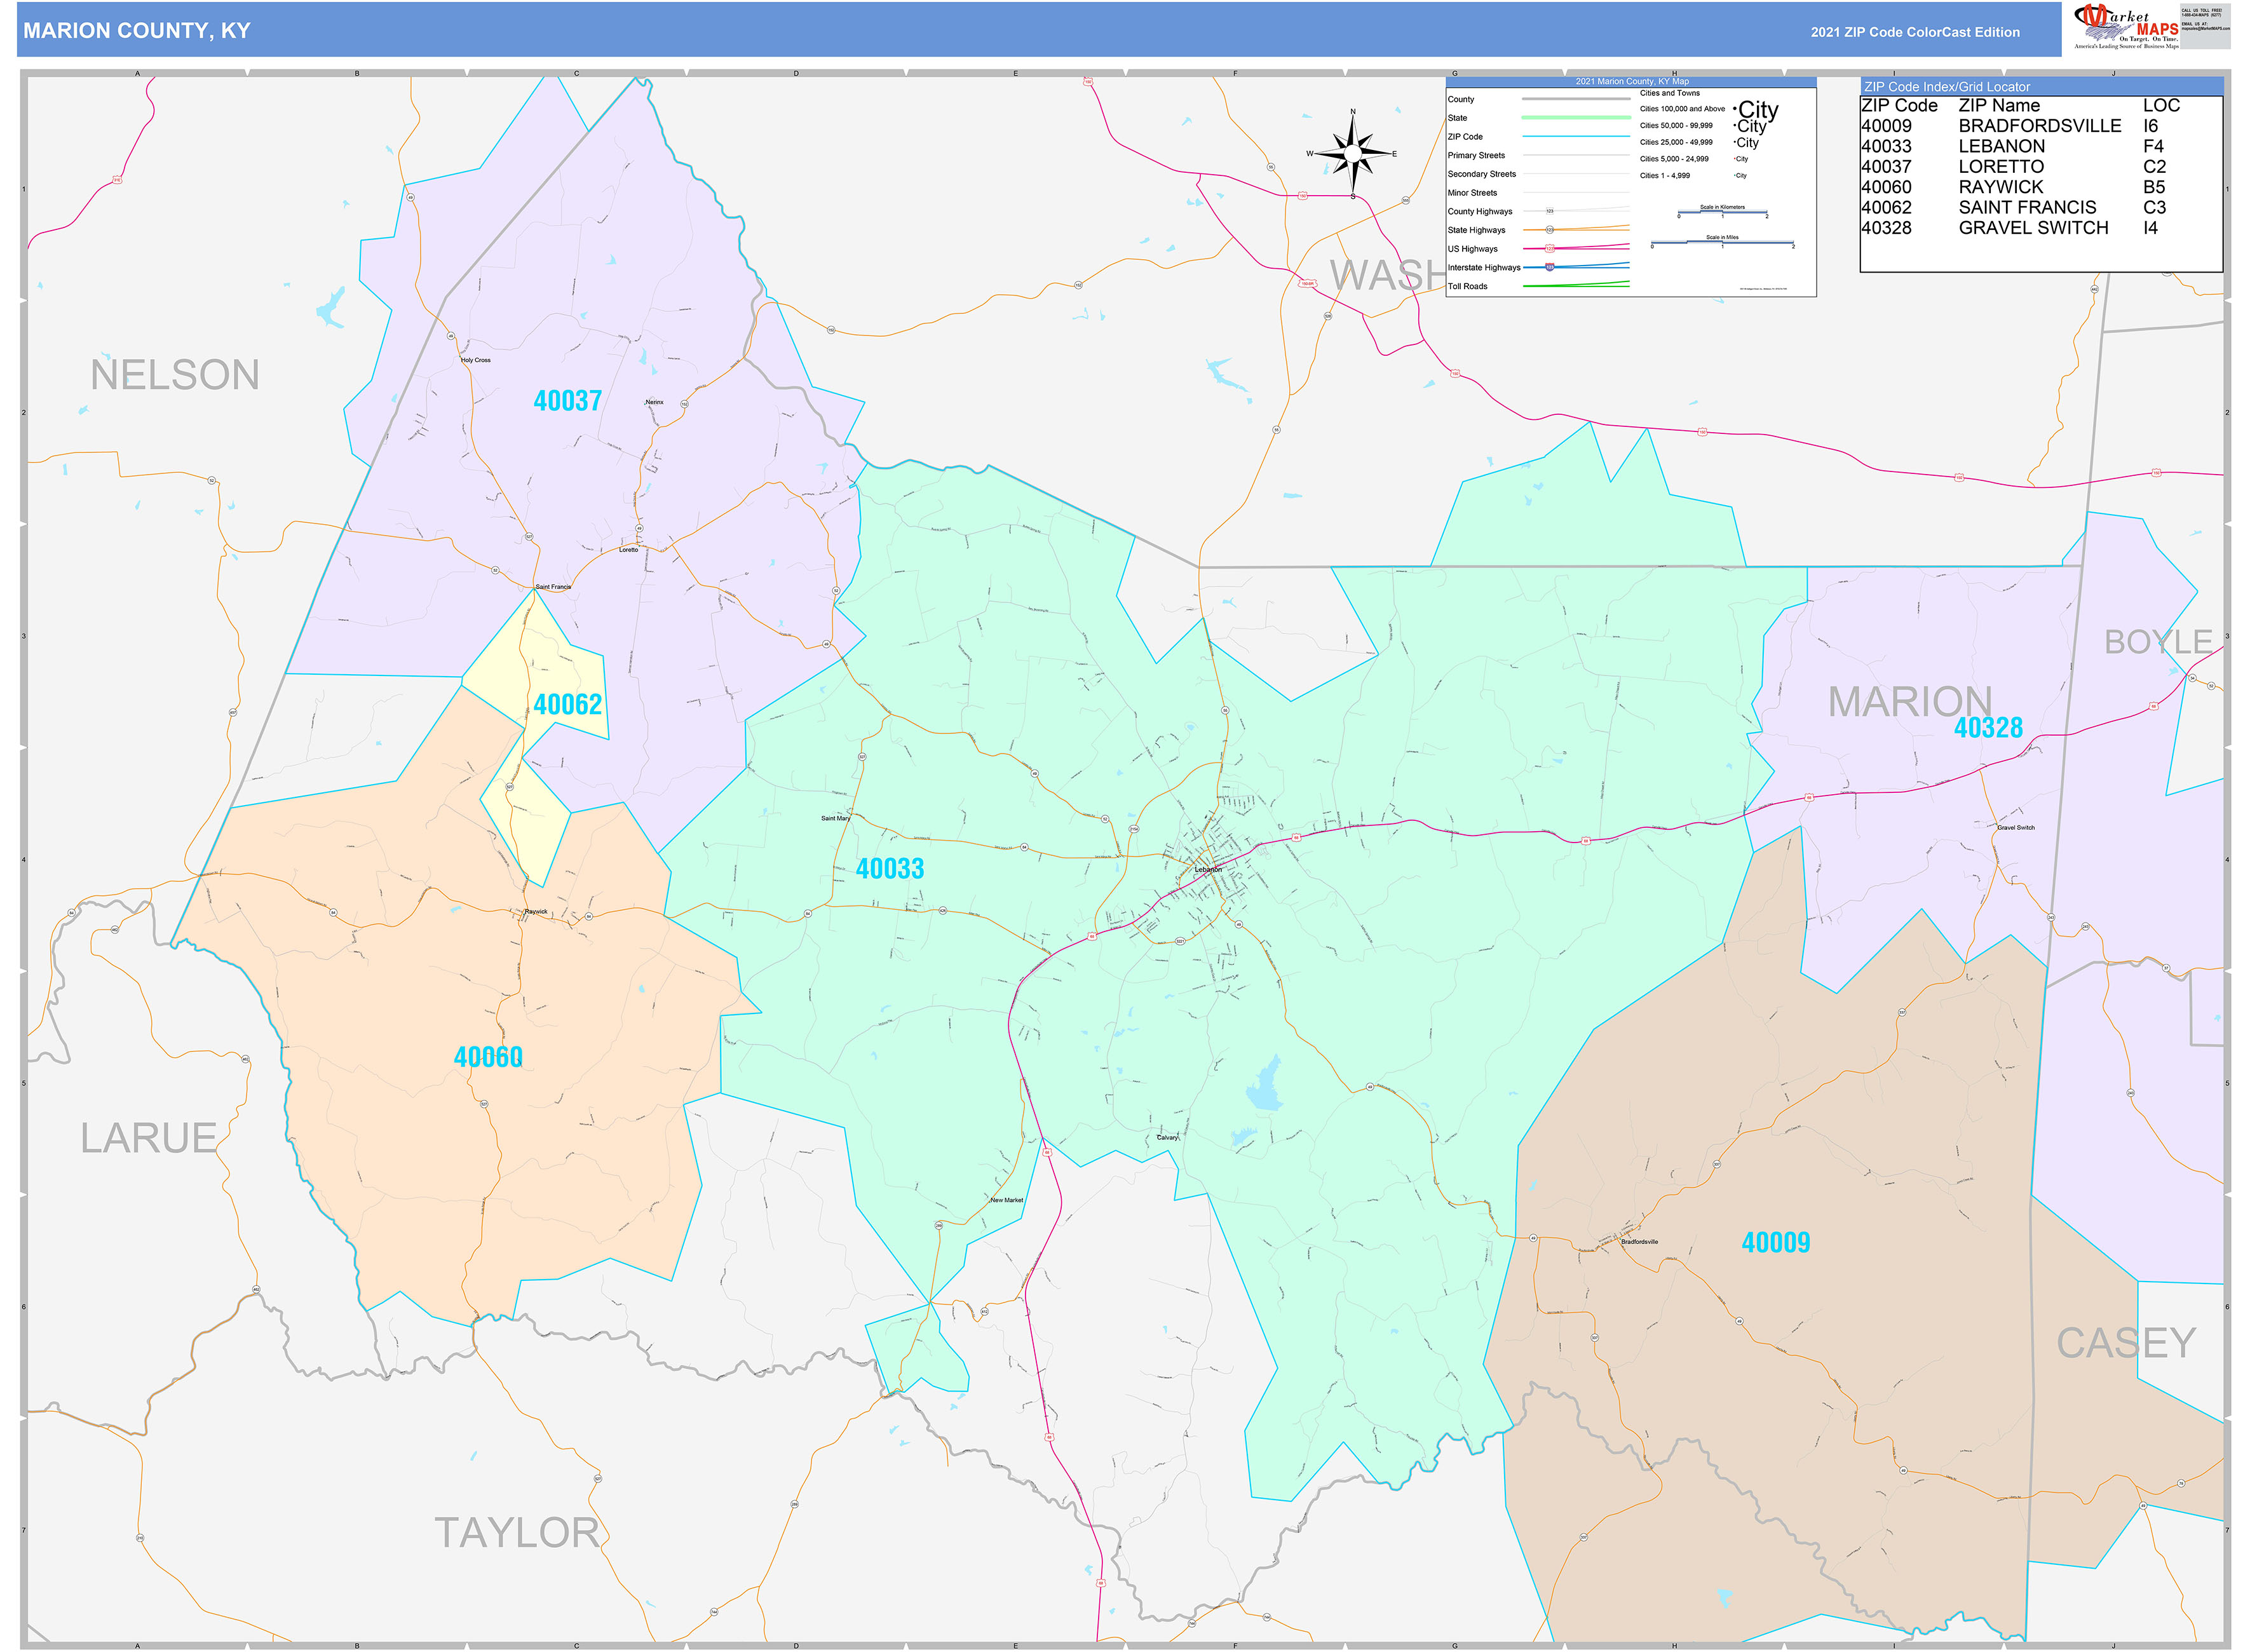The height and width of the screenshot is (1652, 2250).
Task: Select the red city dot for Cities 5,000-24,999
Action: click(1735, 159)
